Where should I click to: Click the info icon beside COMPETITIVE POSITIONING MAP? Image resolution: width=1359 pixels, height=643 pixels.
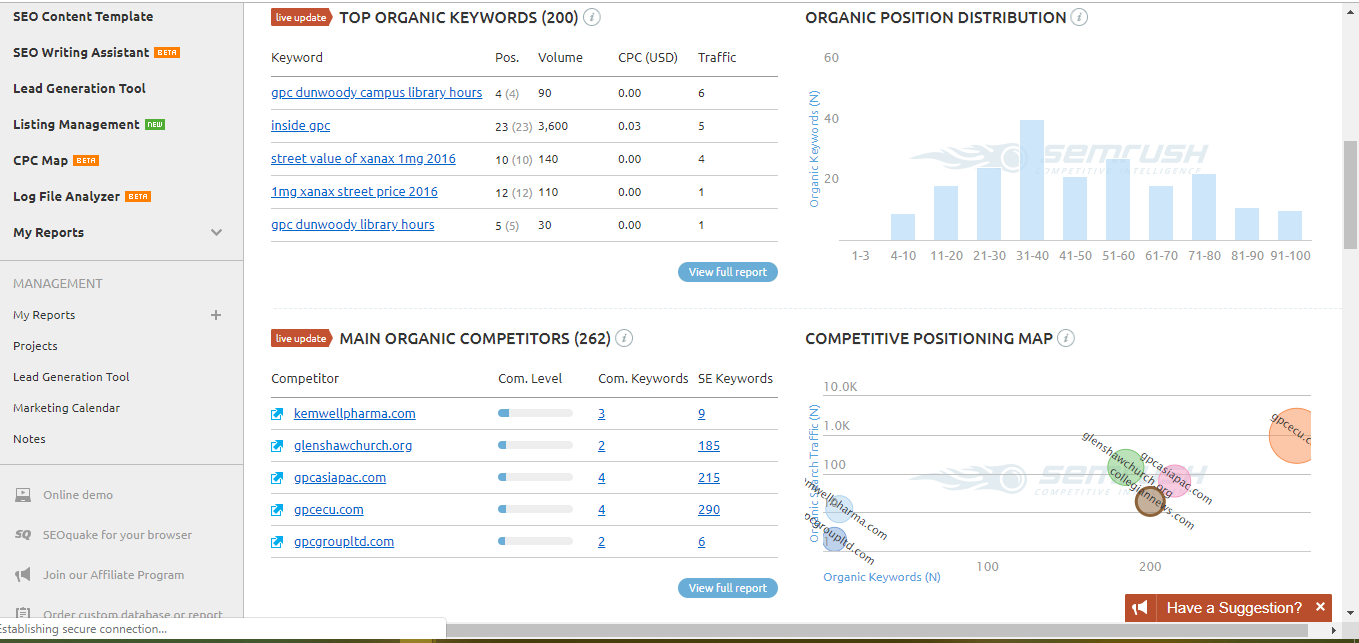click(x=1066, y=338)
